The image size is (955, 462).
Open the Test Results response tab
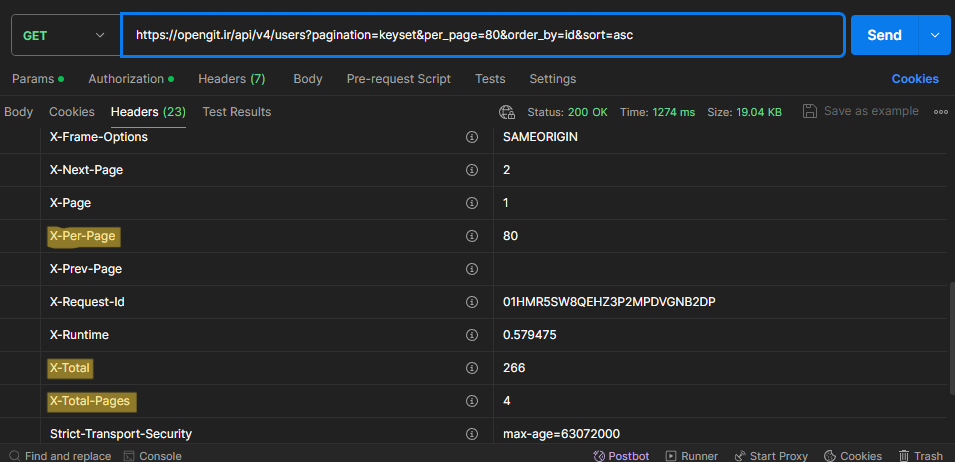tap(236, 112)
